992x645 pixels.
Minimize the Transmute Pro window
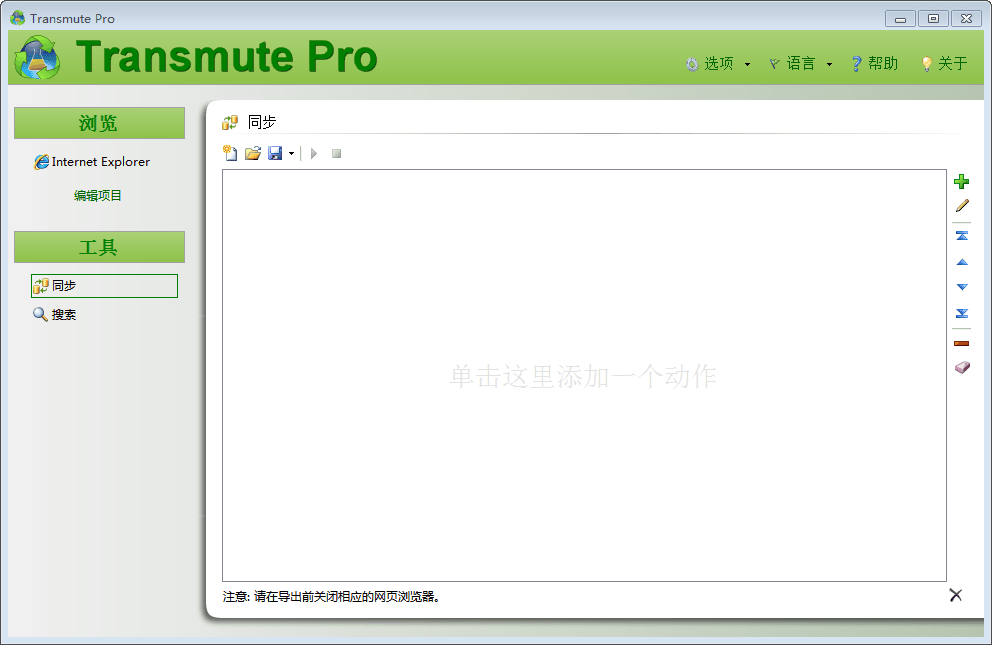pyautogui.click(x=900, y=19)
